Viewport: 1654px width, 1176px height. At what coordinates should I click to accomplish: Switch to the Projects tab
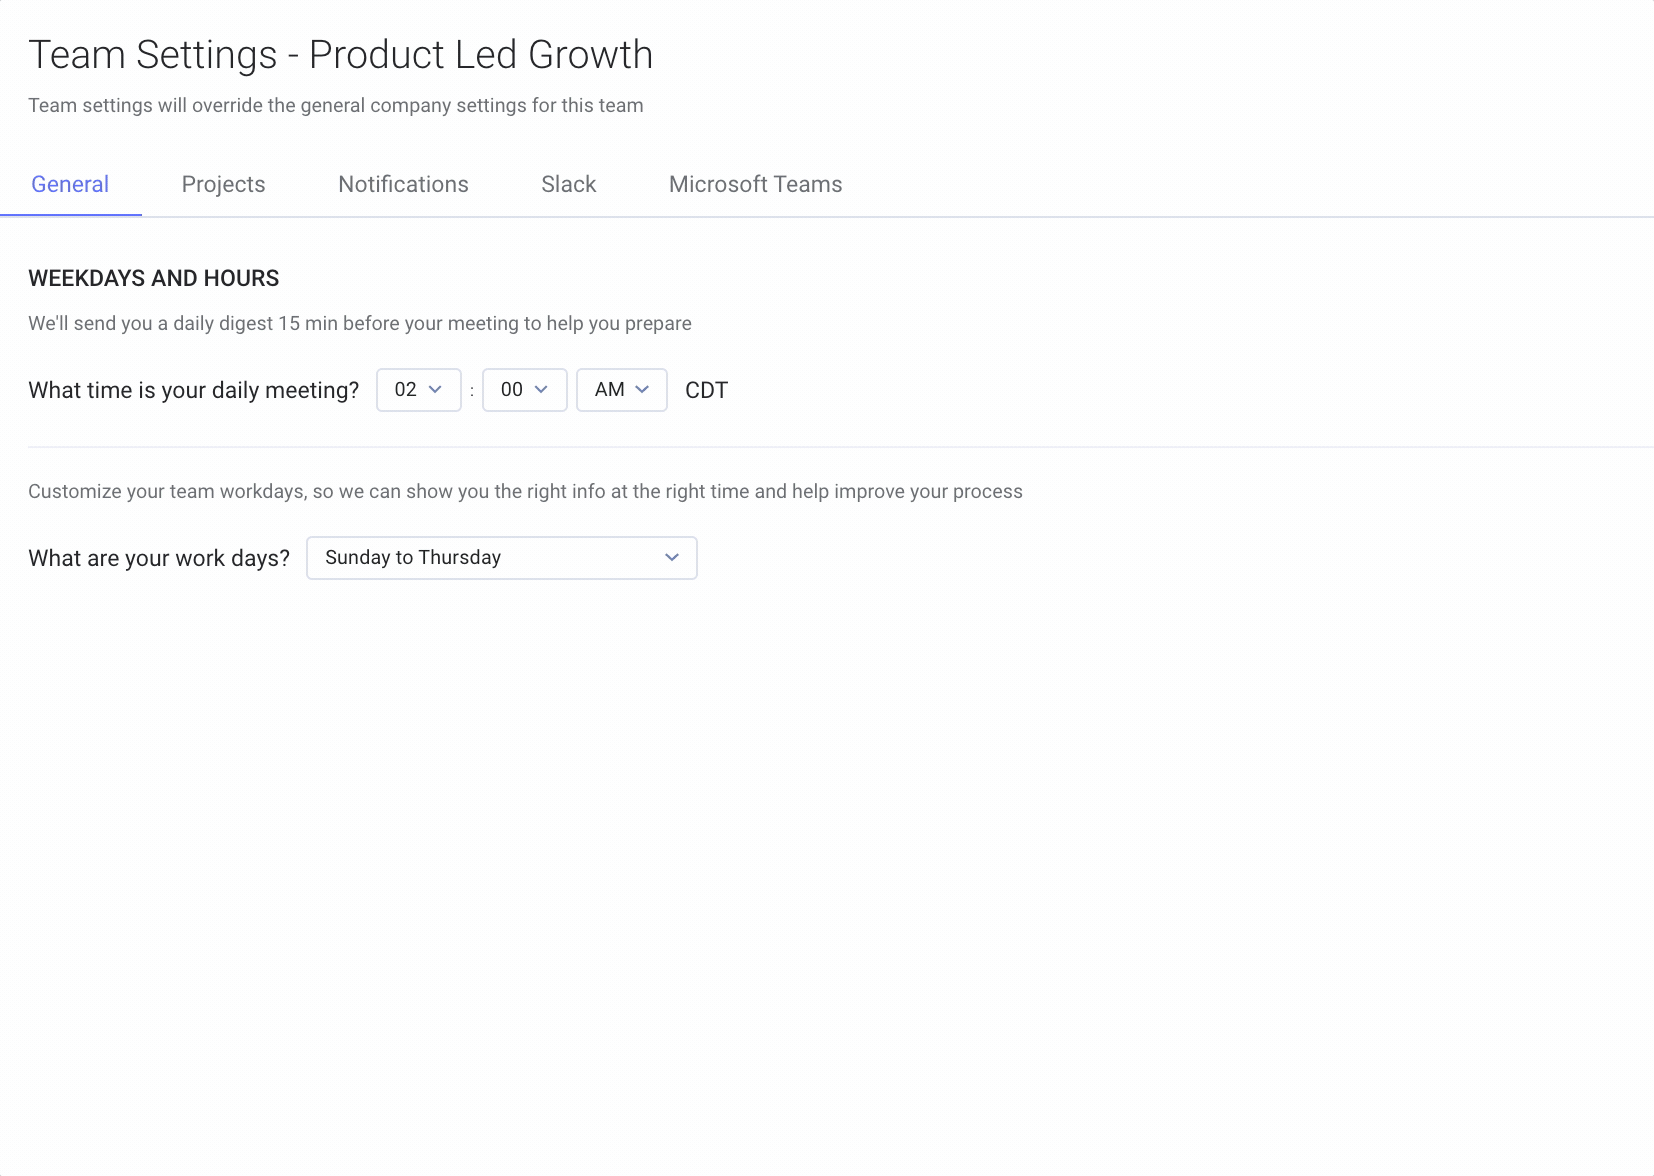(223, 185)
